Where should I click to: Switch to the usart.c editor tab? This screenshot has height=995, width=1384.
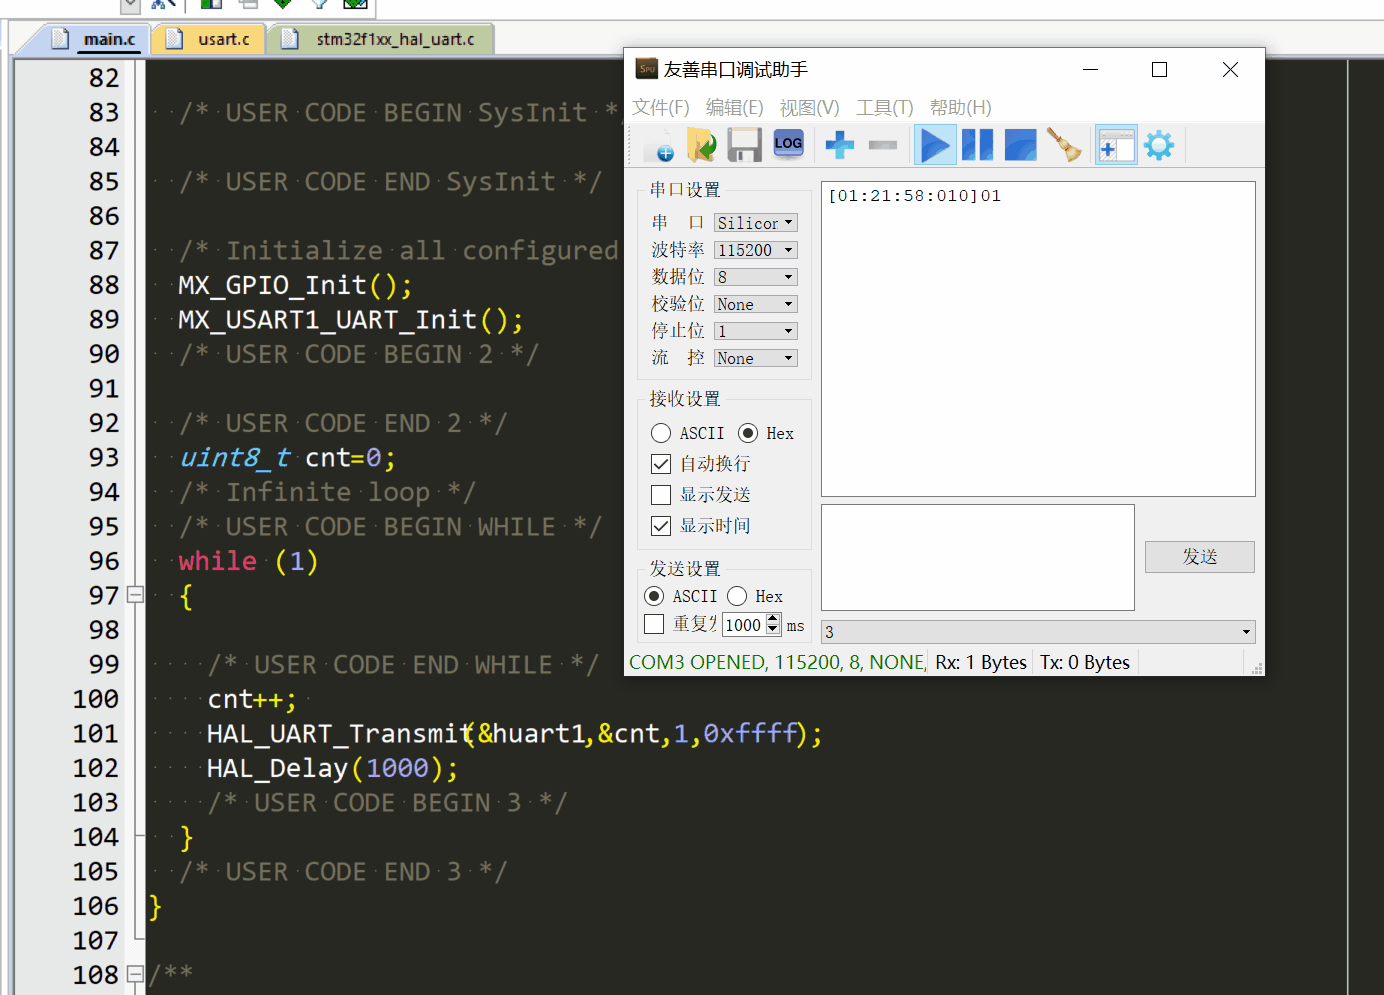[x=211, y=39]
